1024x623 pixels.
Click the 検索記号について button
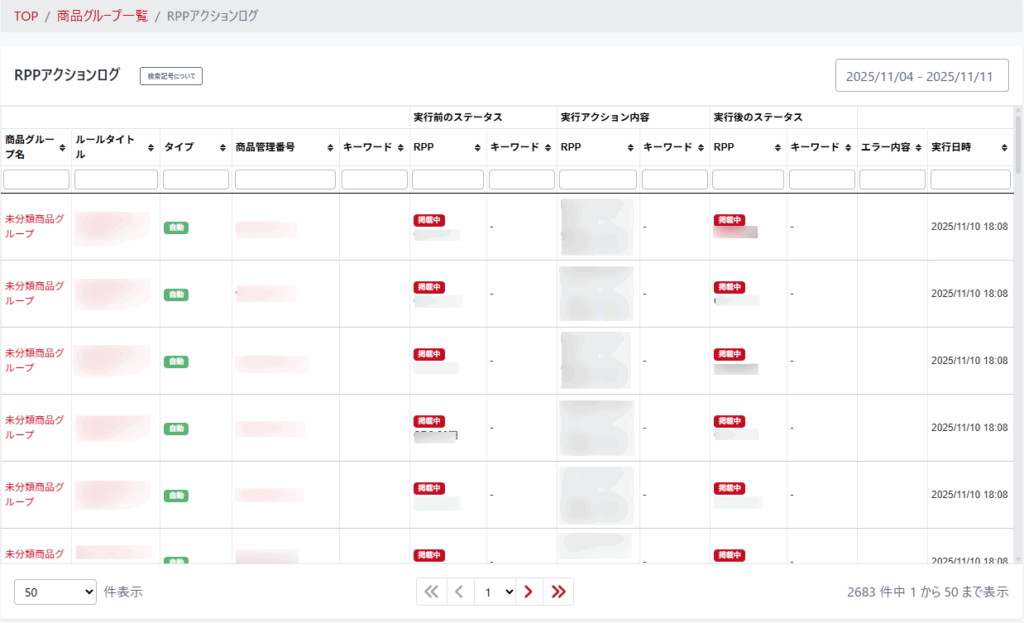coord(171,76)
